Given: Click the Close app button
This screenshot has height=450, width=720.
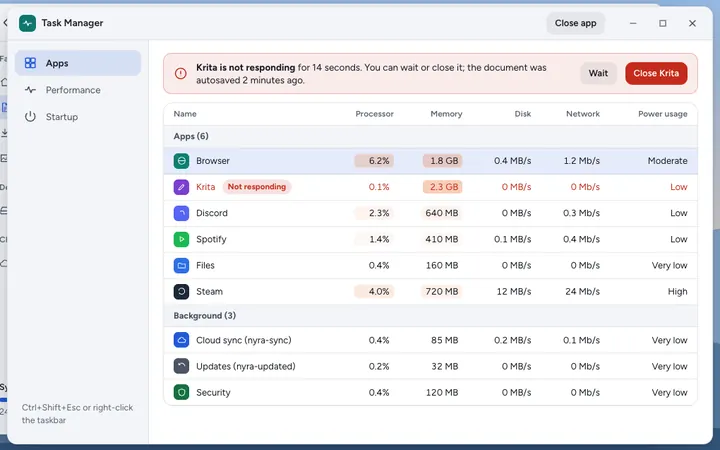Looking at the screenshot, I should 575,23.
